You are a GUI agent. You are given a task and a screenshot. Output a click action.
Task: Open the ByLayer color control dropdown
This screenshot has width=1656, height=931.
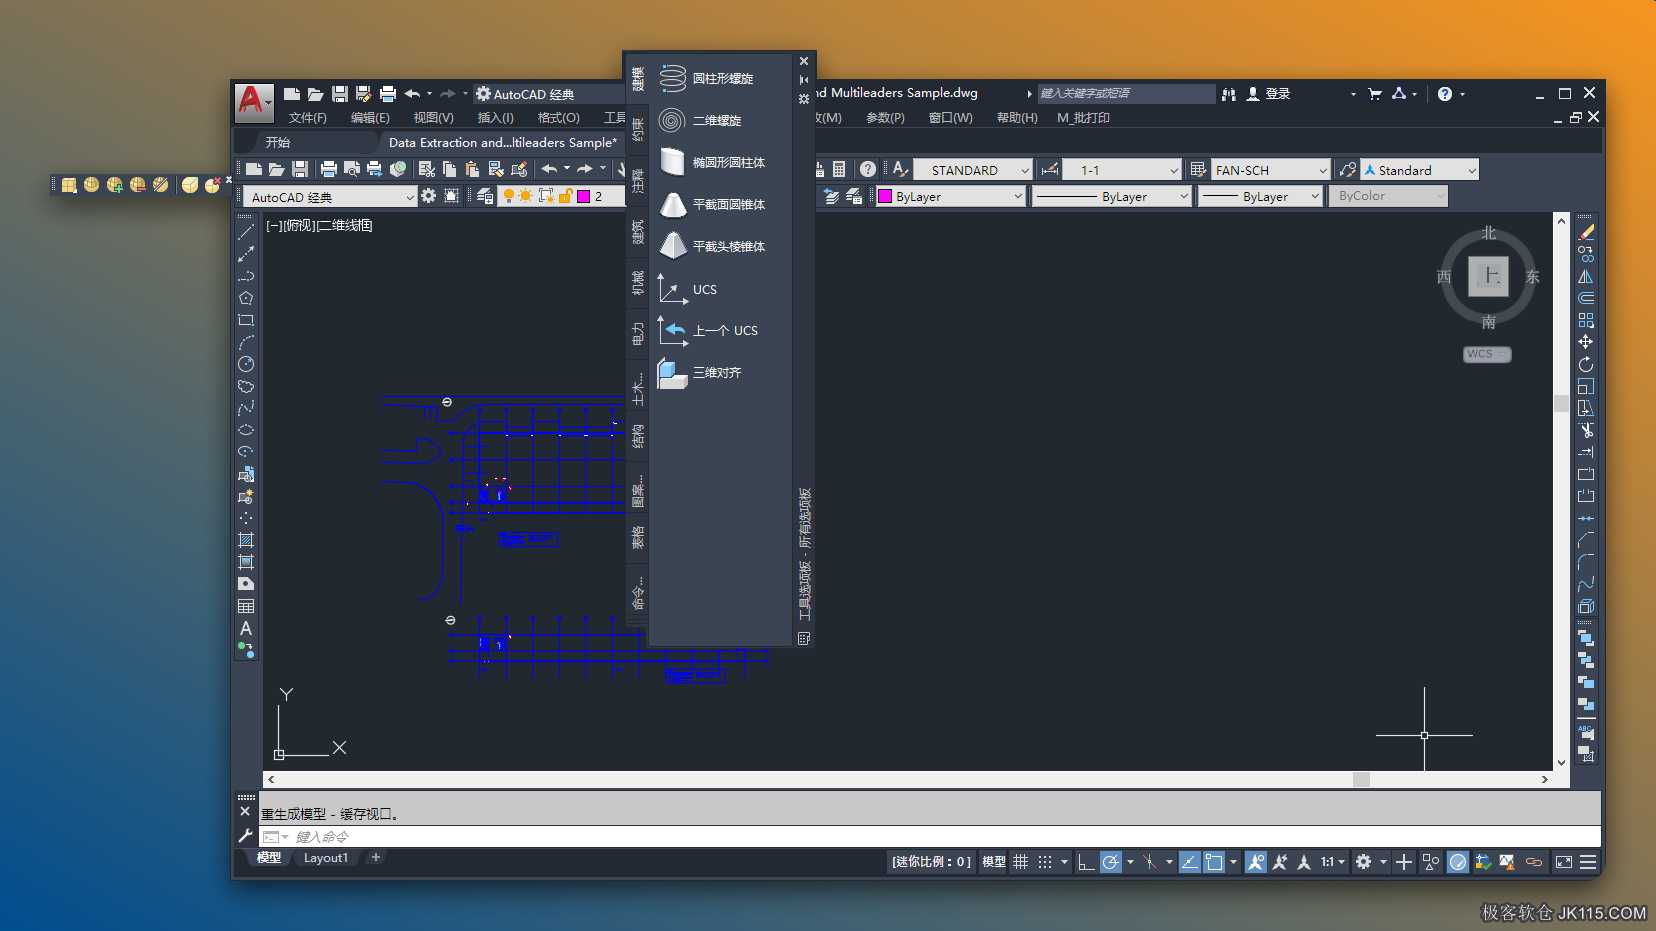[951, 197]
